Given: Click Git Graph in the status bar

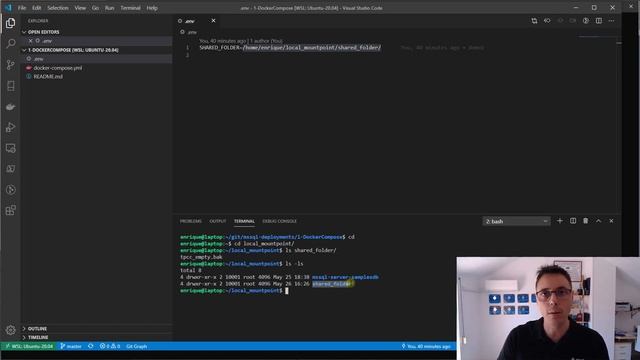Looking at the screenshot, I should pyautogui.click(x=137, y=346).
